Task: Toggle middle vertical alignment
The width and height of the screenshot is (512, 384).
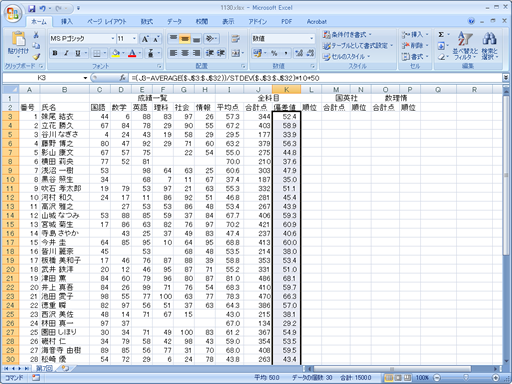Action: [x=185, y=39]
